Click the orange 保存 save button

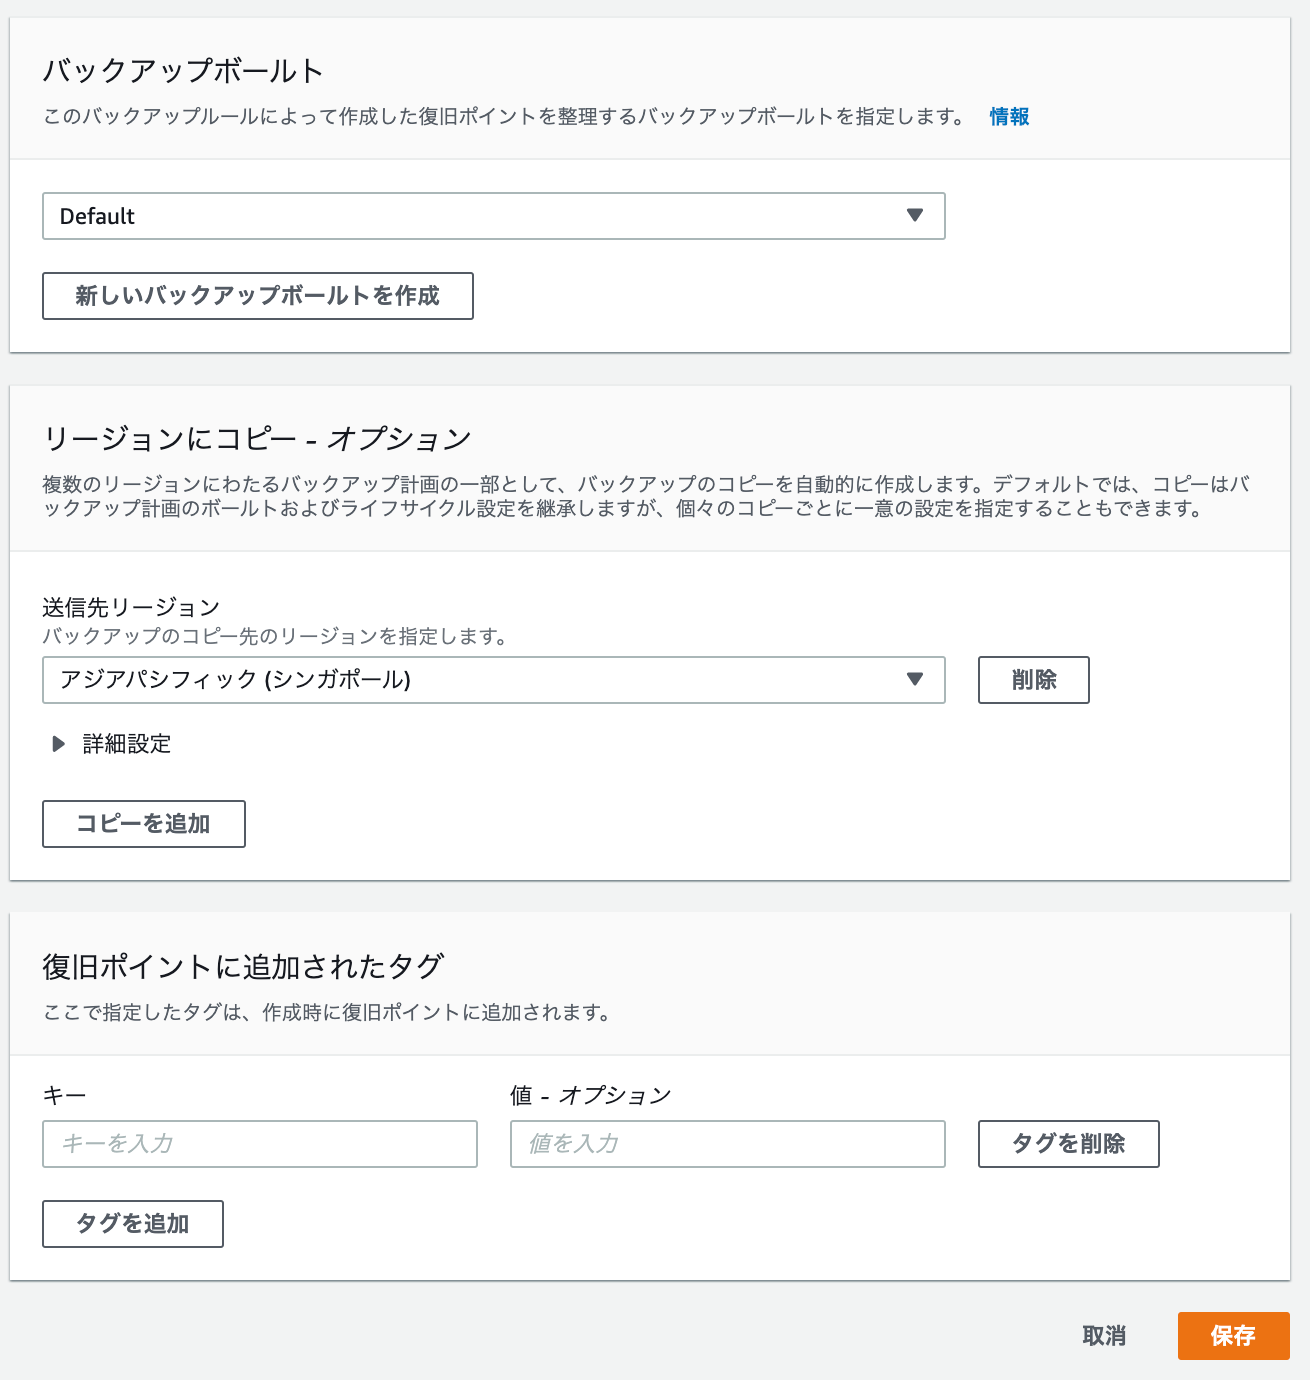(x=1233, y=1336)
